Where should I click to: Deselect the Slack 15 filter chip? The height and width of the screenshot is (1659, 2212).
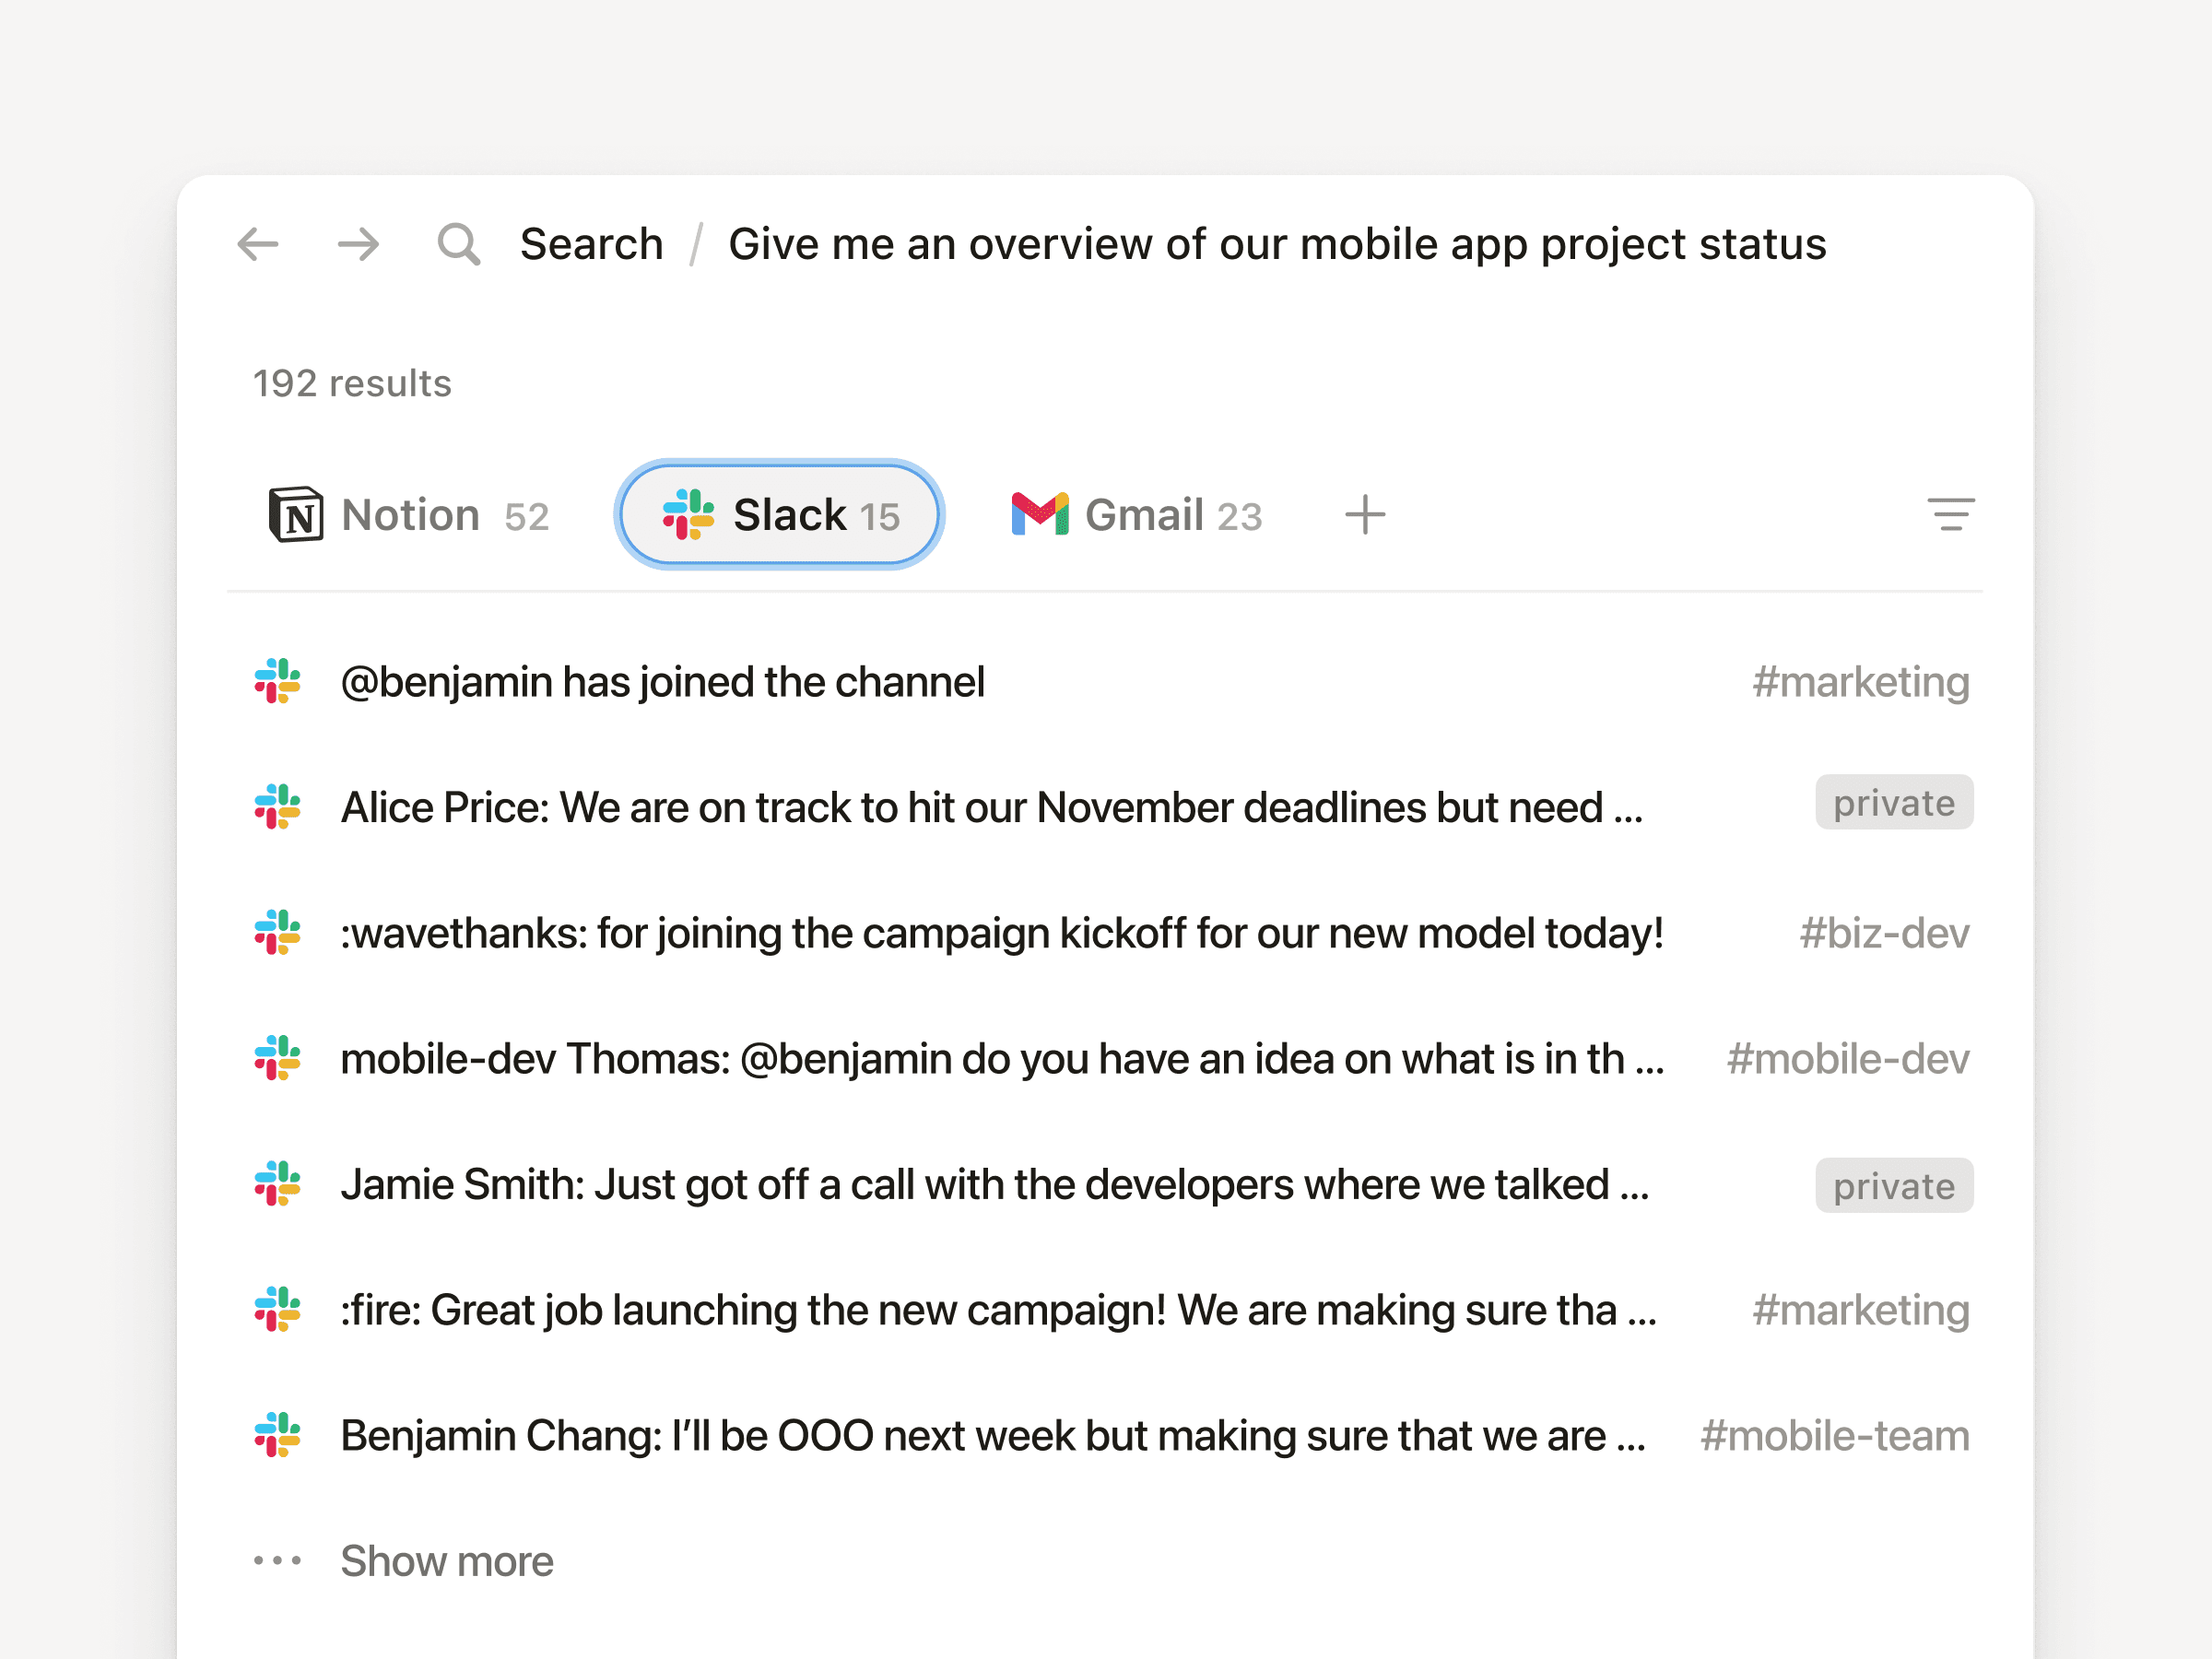coord(777,515)
